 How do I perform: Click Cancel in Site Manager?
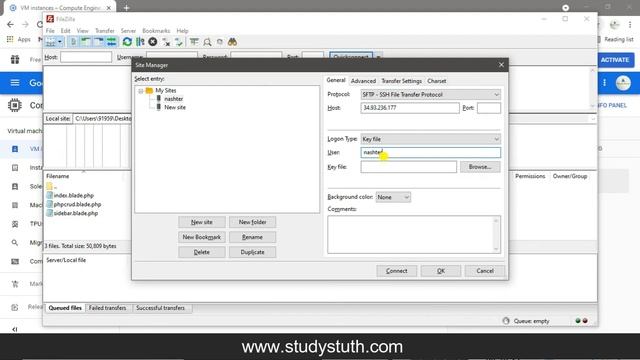[485, 271]
